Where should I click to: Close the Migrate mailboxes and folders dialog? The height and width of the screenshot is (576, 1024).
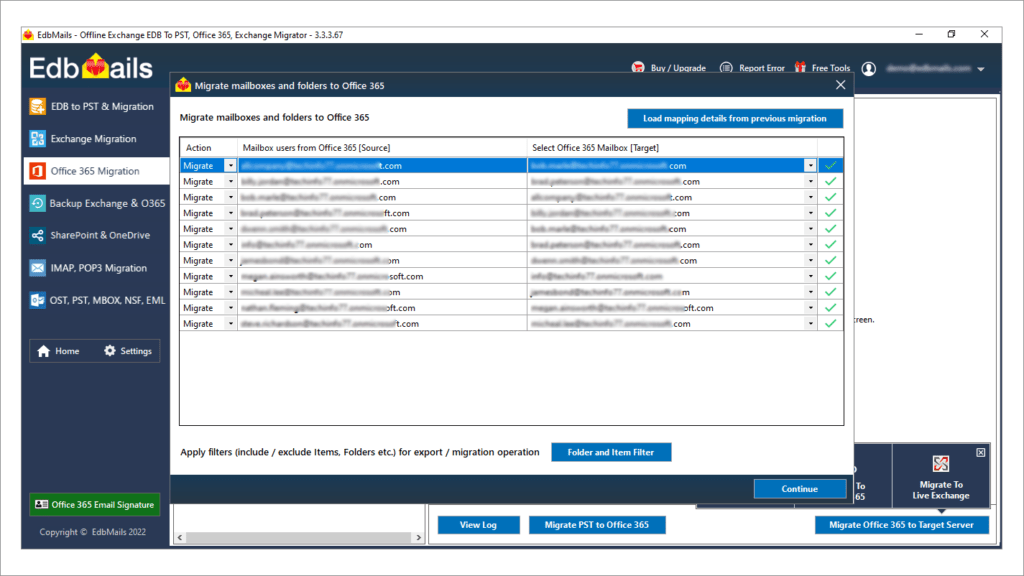tap(840, 85)
